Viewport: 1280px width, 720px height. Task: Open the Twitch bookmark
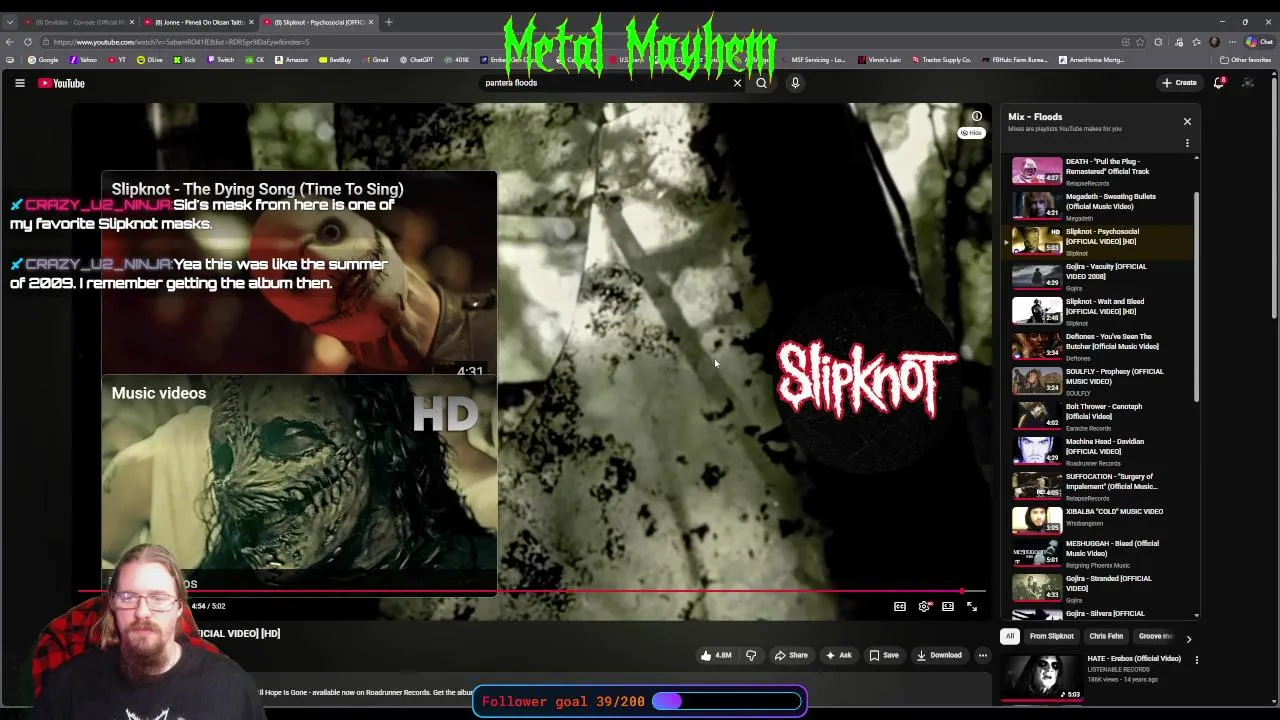pyautogui.click(x=220, y=60)
